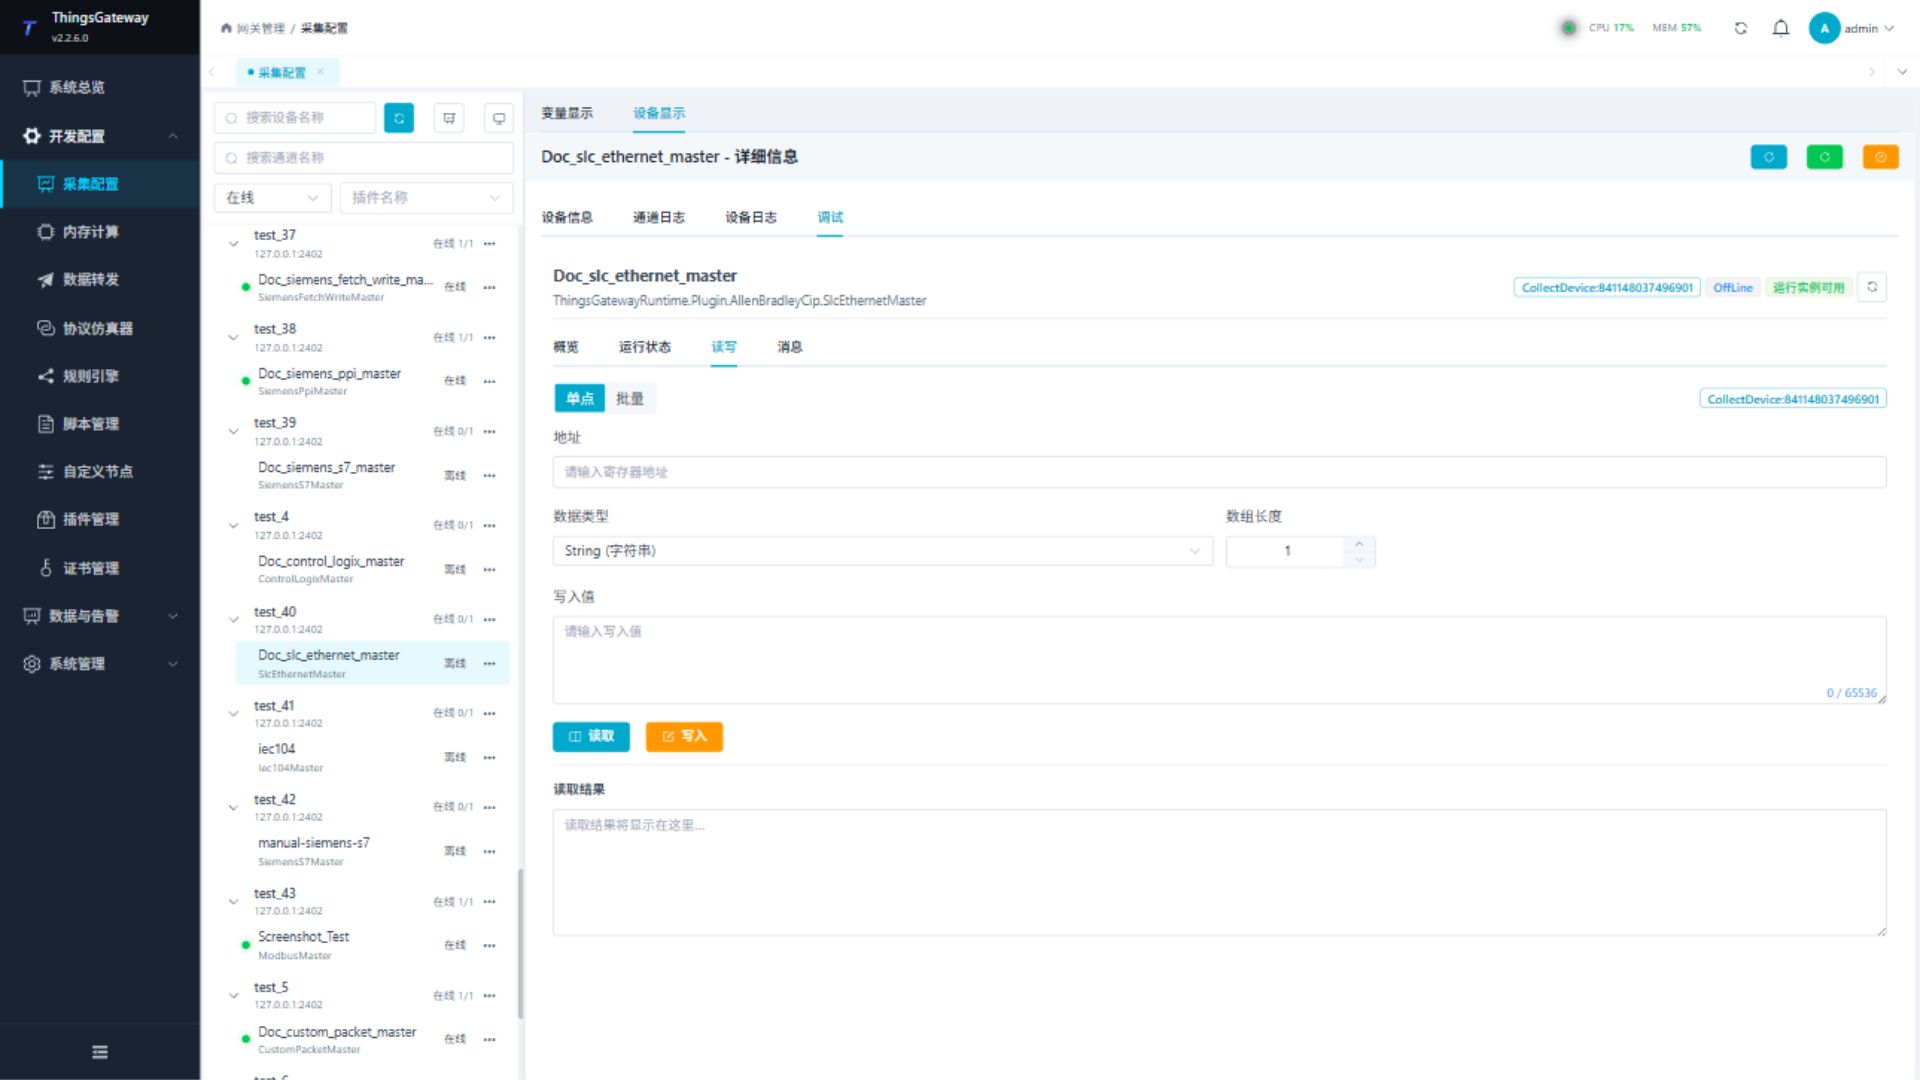
Task: Open 自定义节点 in the sidebar
Action: click(99, 471)
